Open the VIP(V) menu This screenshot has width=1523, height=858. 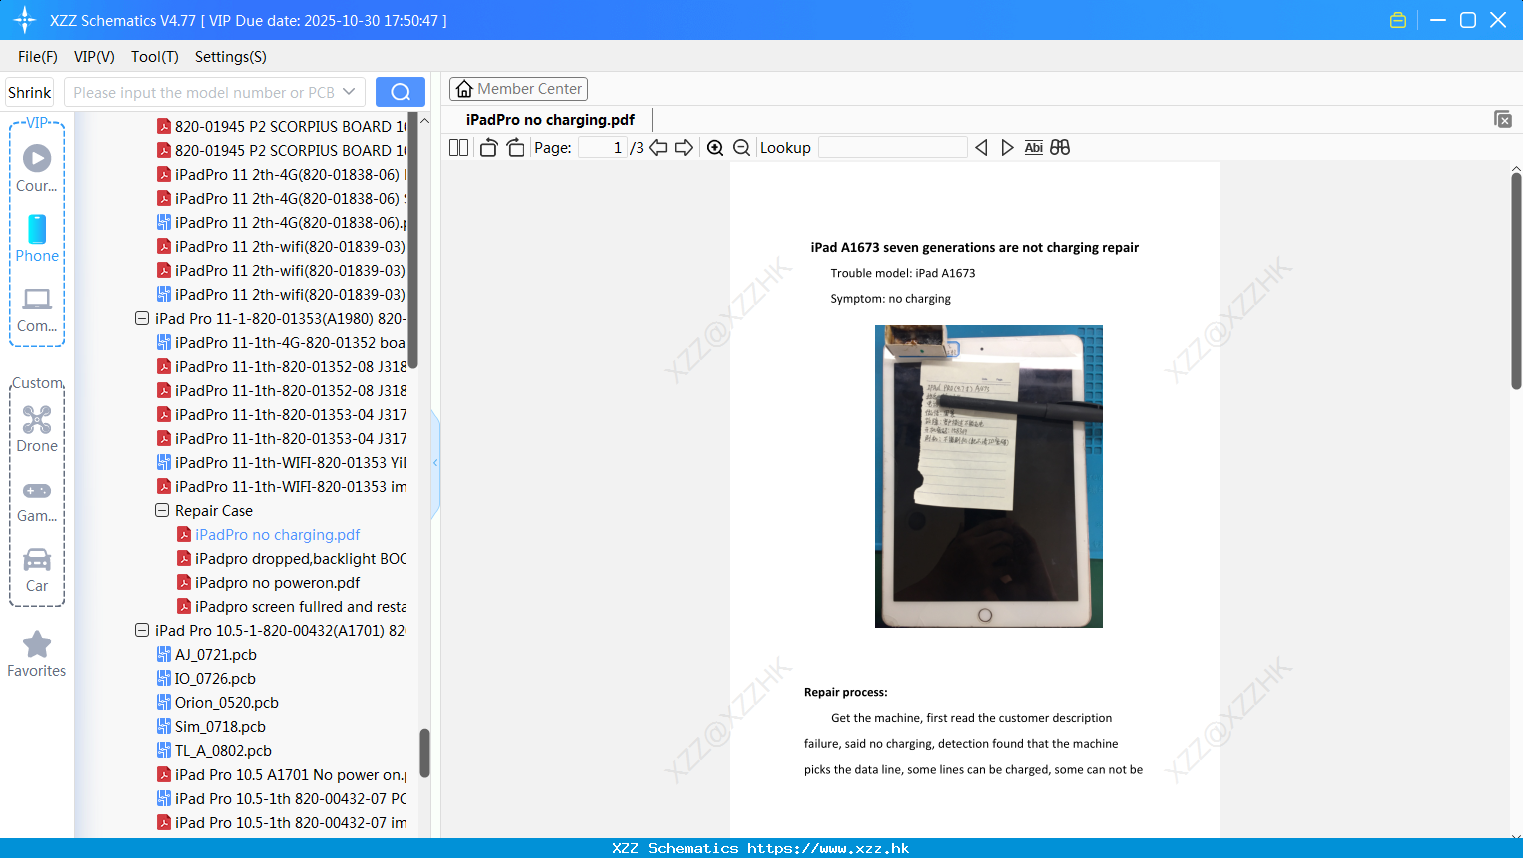tap(94, 56)
